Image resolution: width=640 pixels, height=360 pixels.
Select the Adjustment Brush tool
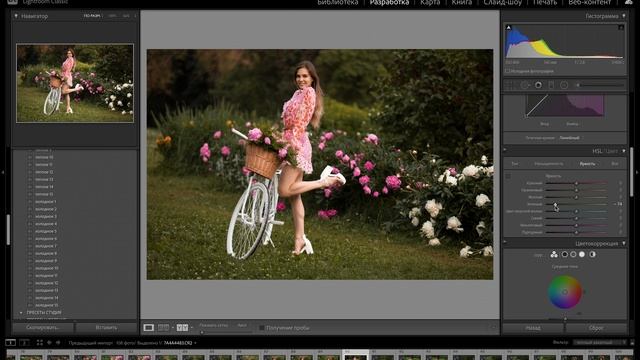(x=600, y=85)
